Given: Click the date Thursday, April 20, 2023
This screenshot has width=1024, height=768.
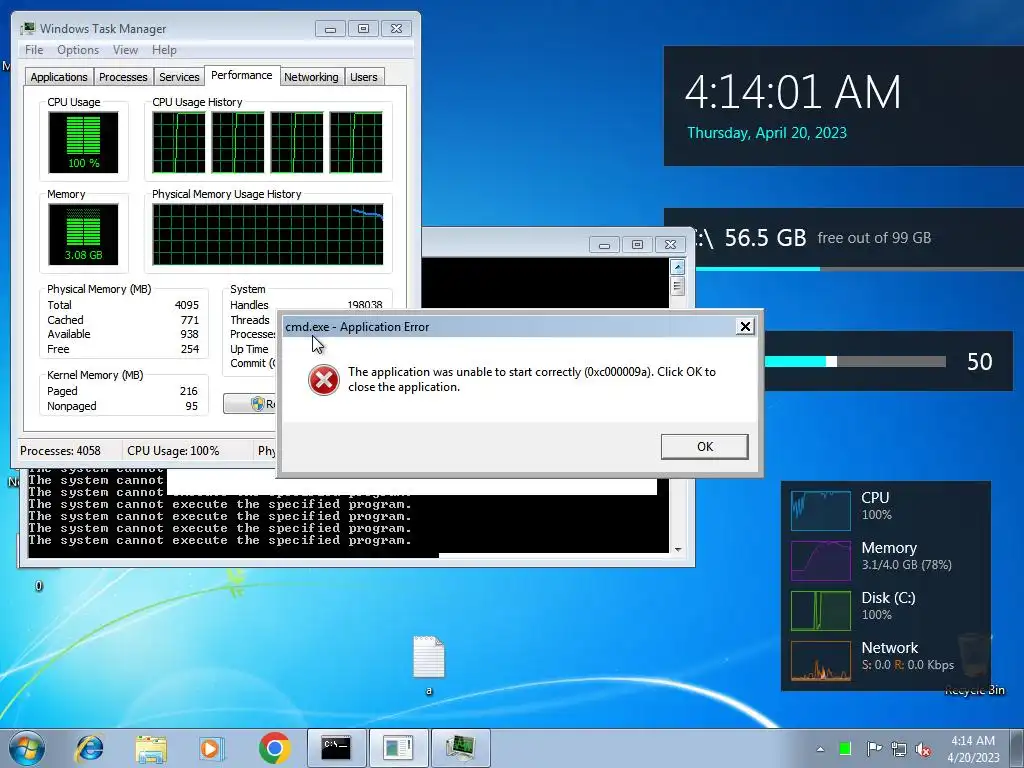Looking at the screenshot, I should 767,133.
